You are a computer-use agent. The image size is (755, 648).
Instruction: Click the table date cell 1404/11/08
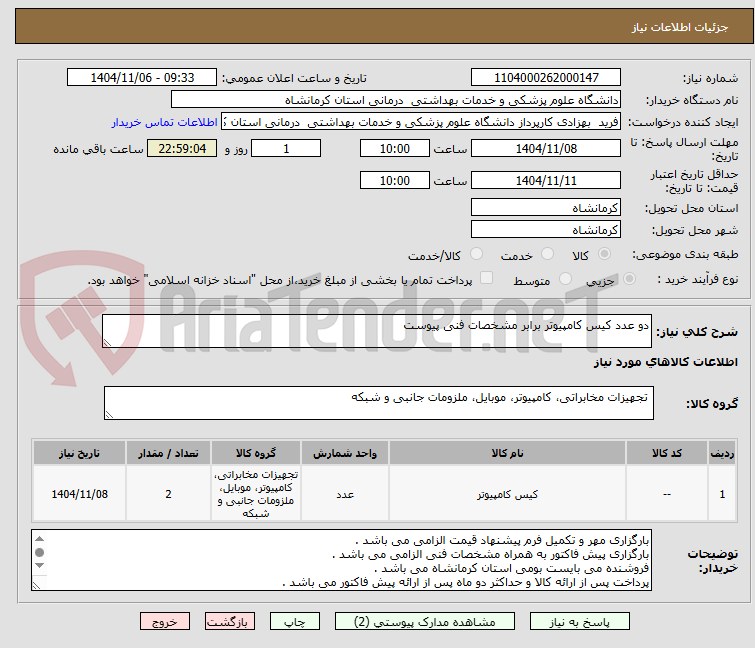(x=79, y=494)
